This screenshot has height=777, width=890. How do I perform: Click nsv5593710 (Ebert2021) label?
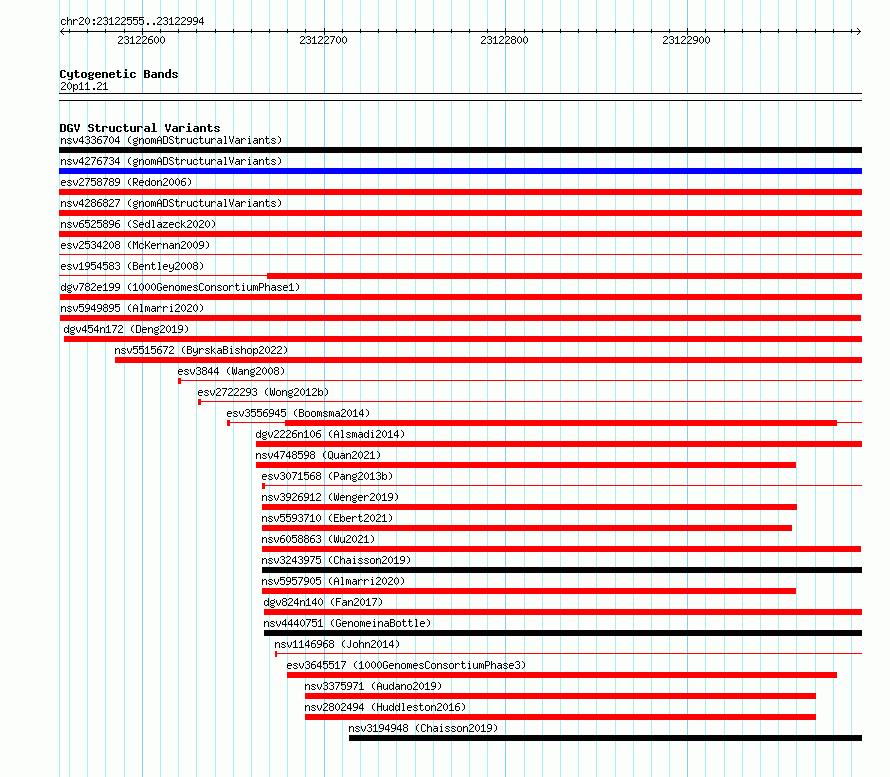327,518
